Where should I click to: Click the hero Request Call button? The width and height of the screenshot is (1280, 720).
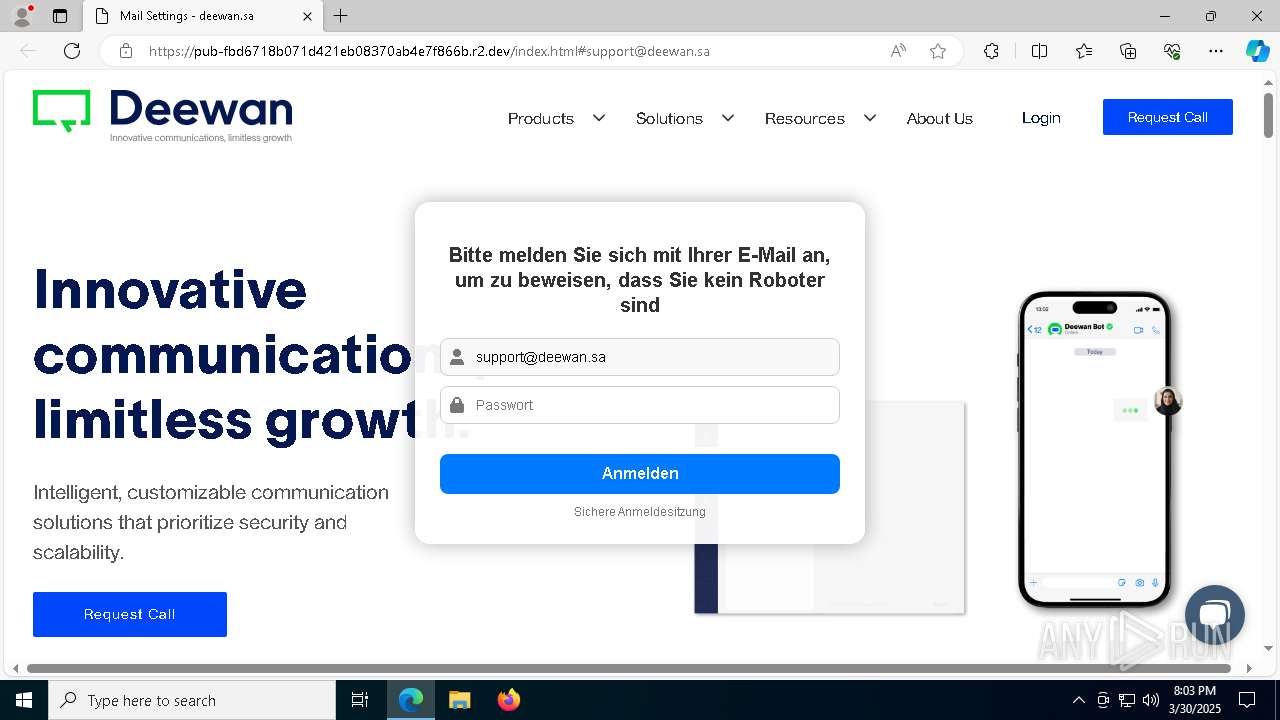[130, 614]
